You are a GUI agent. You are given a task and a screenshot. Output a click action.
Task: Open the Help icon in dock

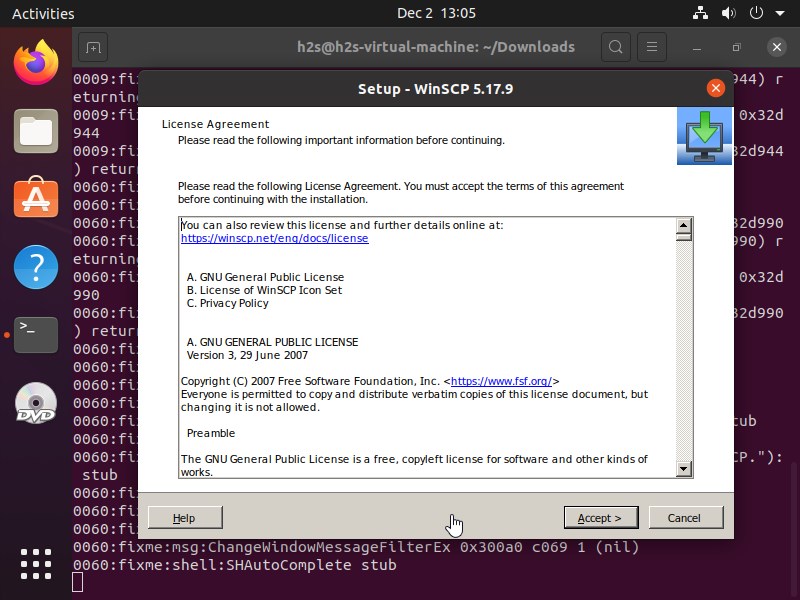coord(36,267)
